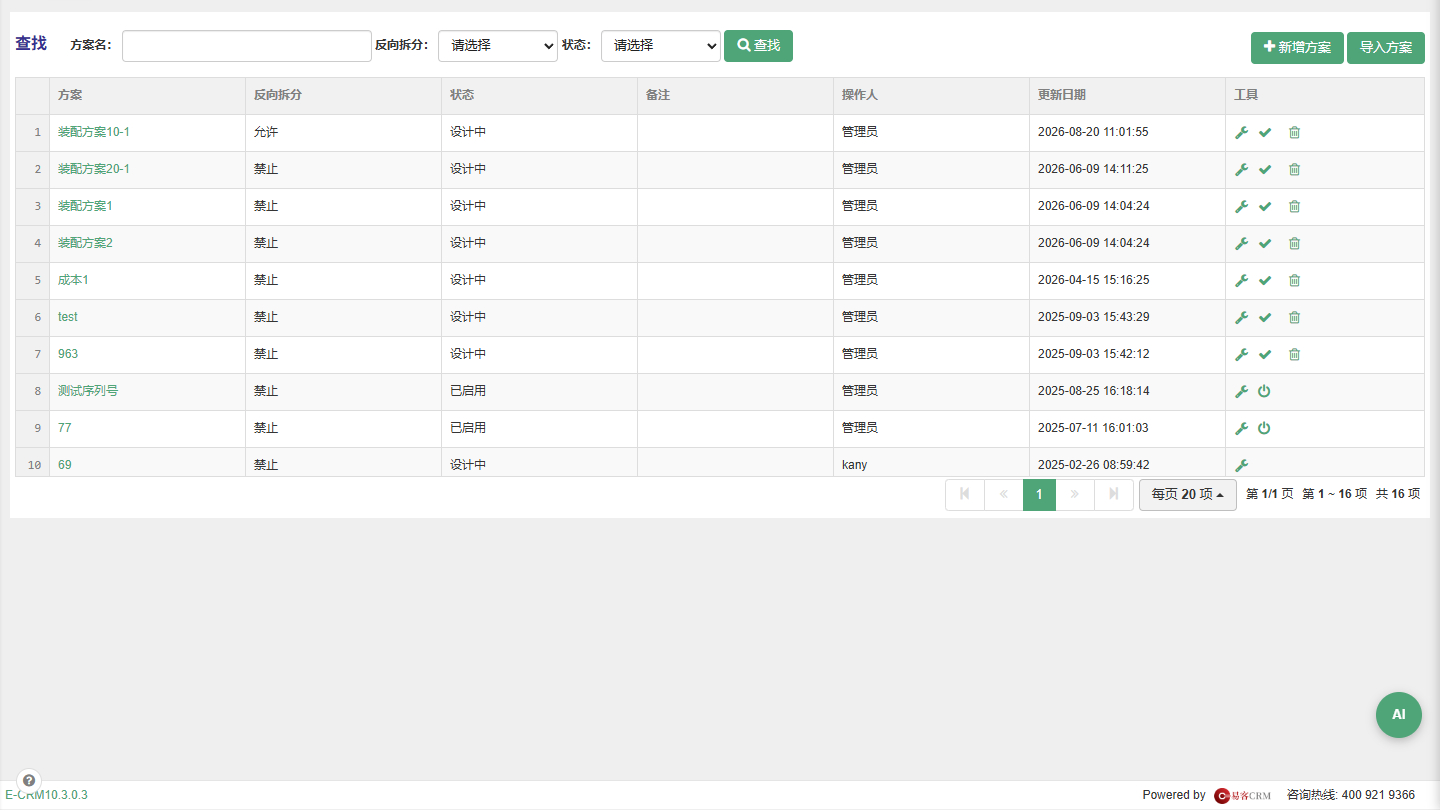This screenshot has height=810, width=1440.
Task: Click date 2025-09-03 15:43:29
Action: click(1093, 317)
